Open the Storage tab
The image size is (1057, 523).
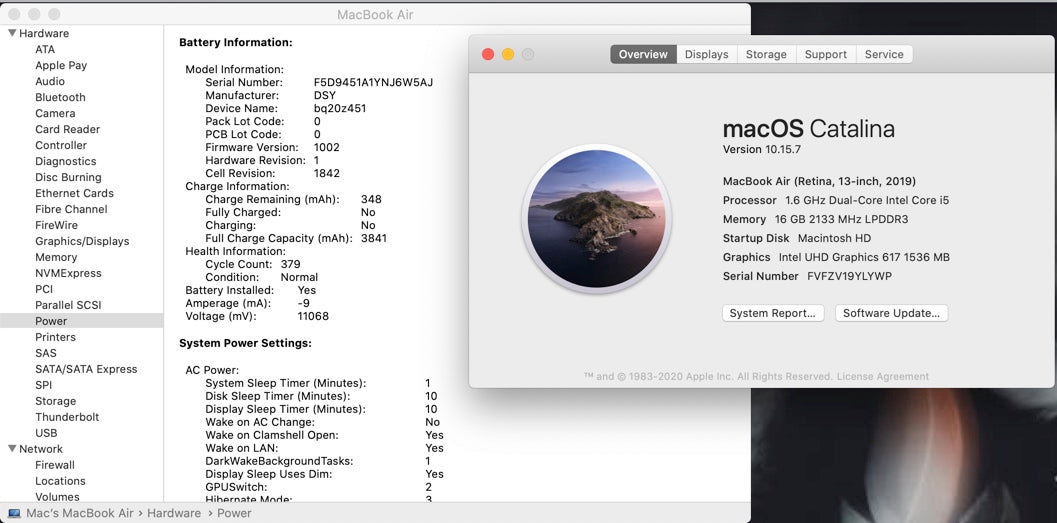point(766,54)
